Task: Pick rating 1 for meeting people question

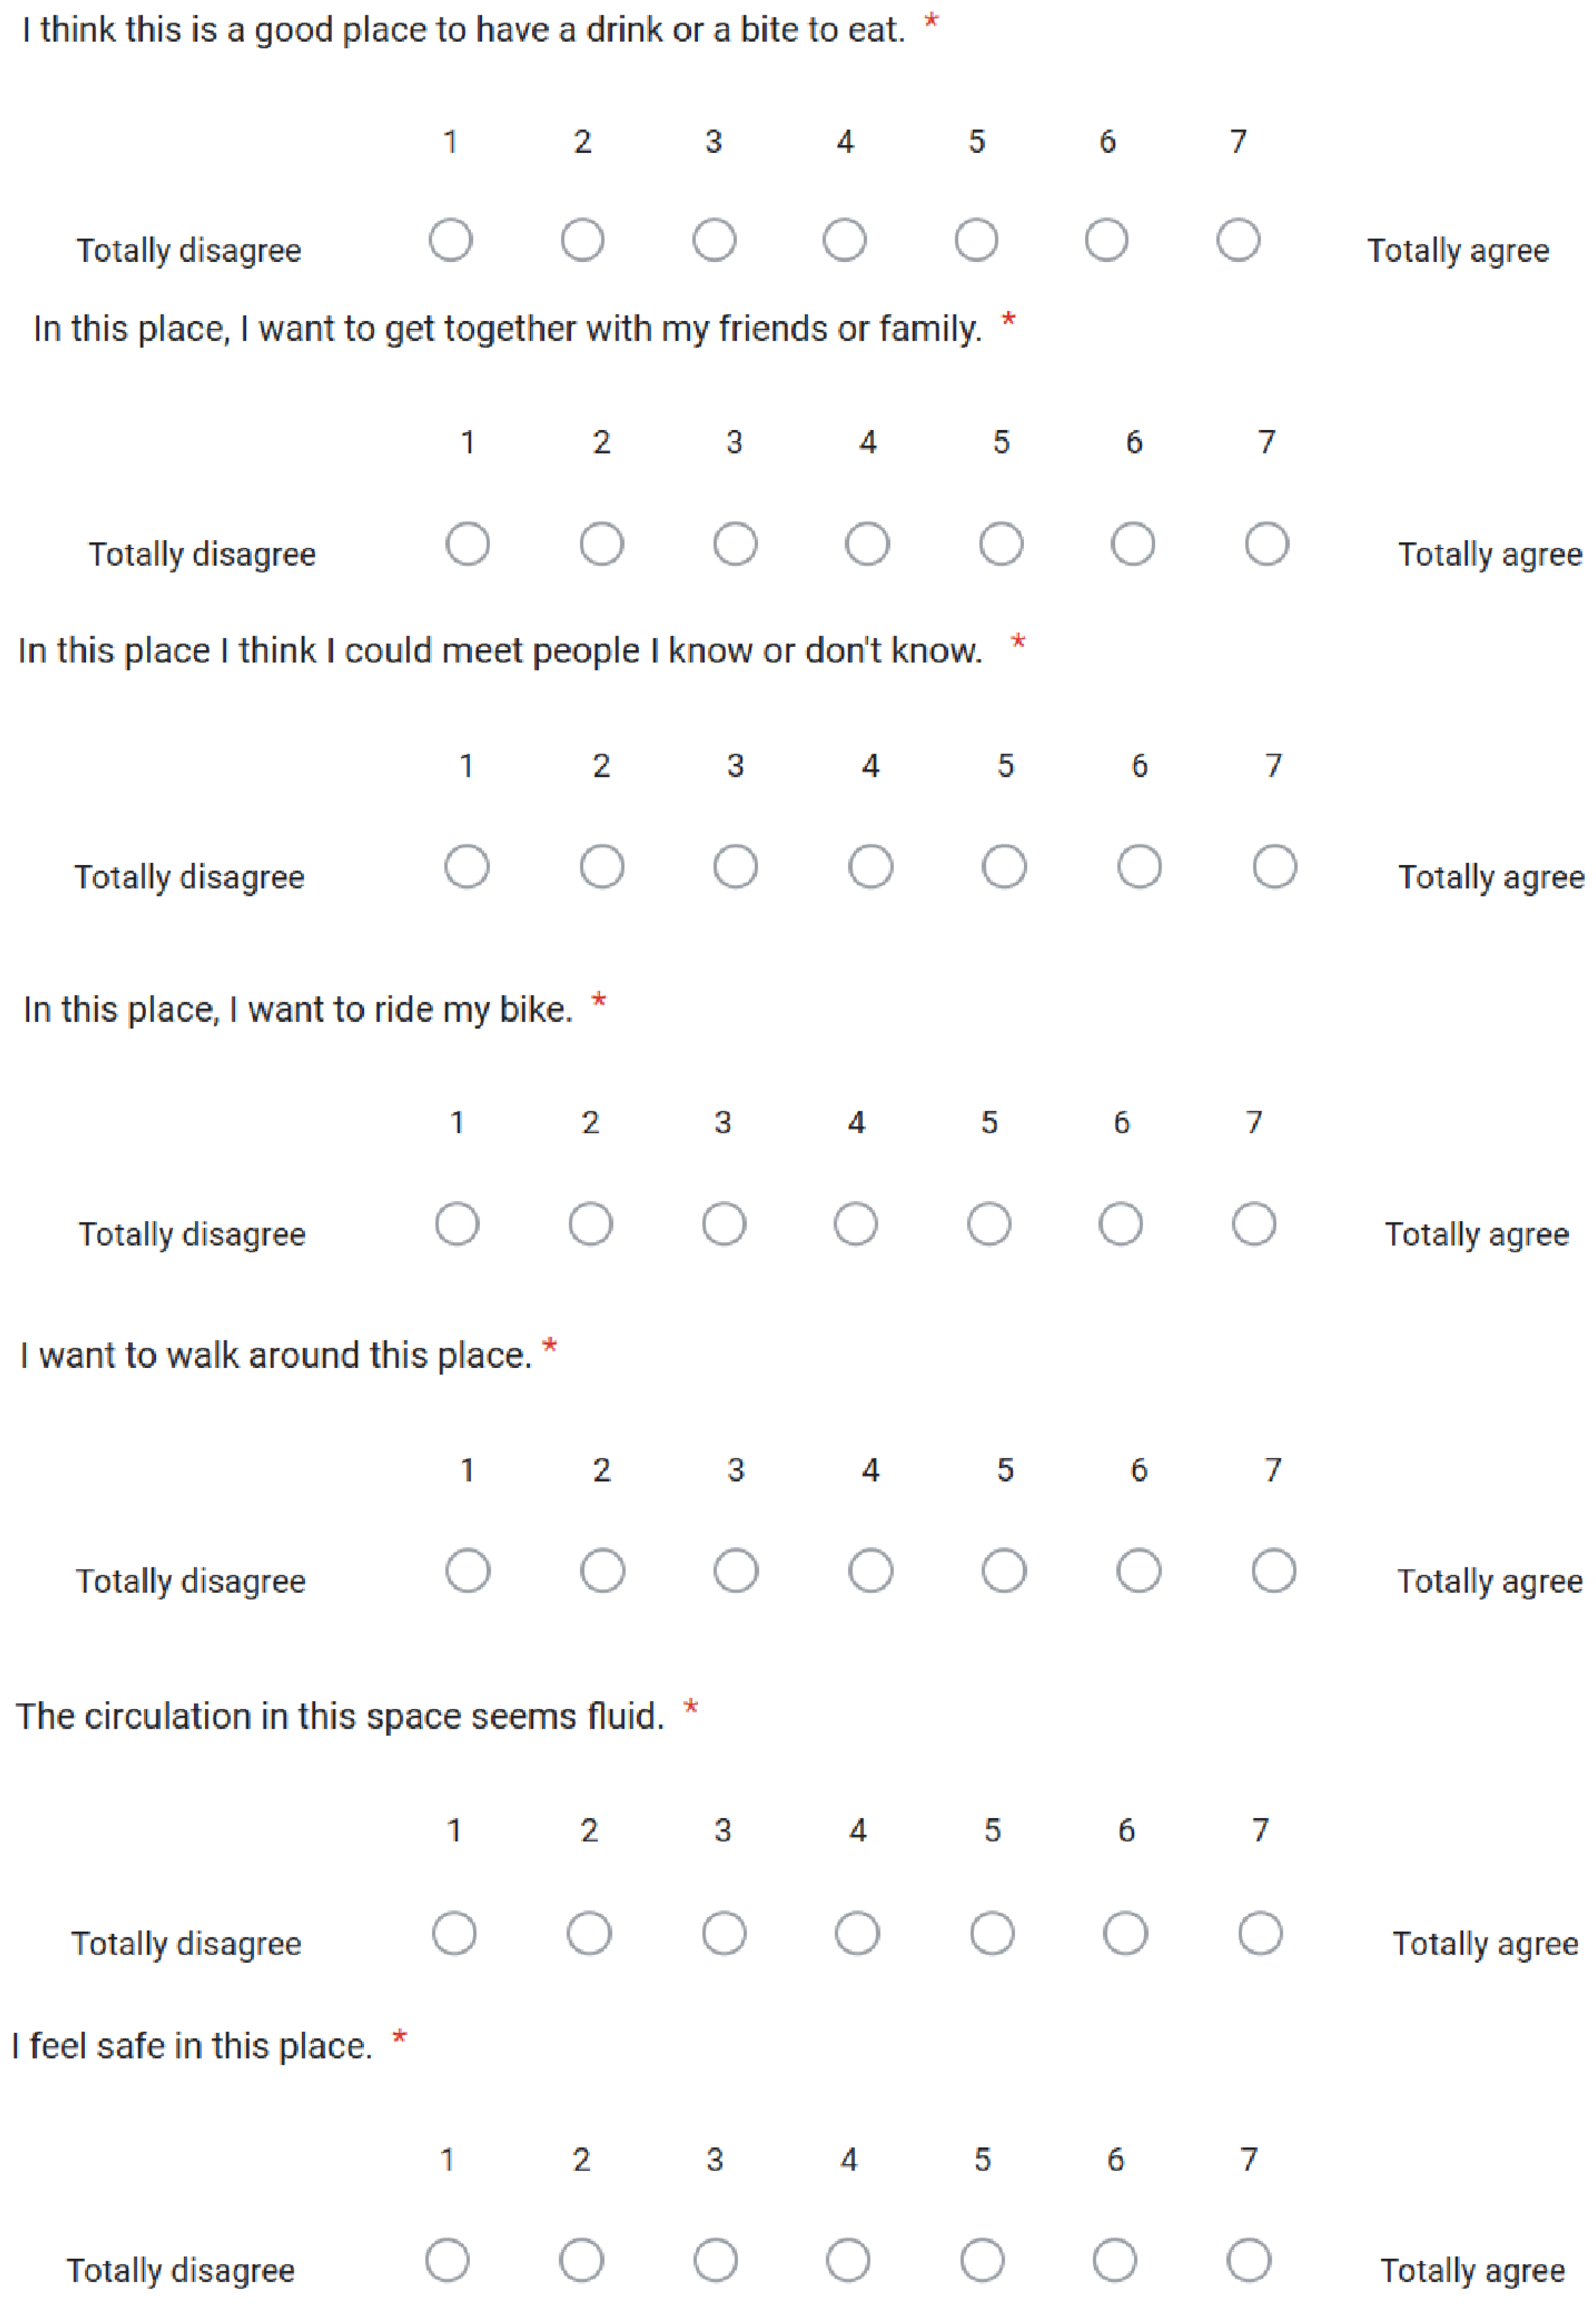Action: 467,866
